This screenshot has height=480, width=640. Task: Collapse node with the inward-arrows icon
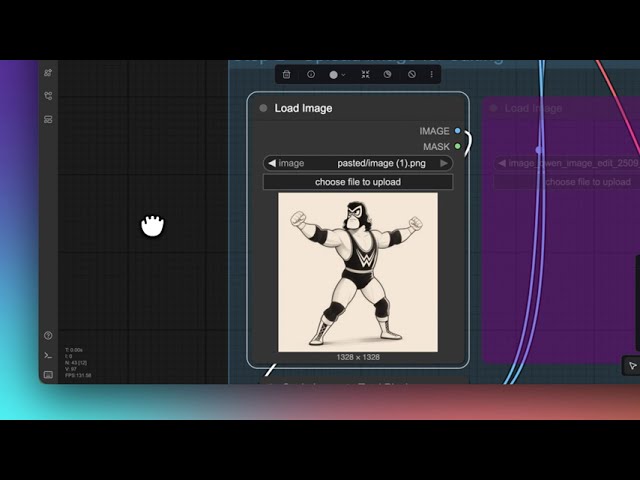click(365, 74)
